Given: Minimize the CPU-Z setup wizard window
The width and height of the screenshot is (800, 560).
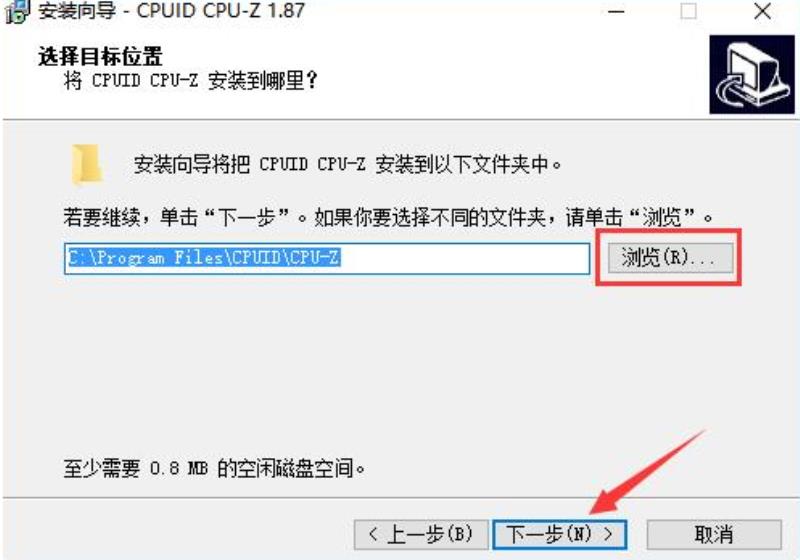Looking at the screenshot, I should [616, 11].
